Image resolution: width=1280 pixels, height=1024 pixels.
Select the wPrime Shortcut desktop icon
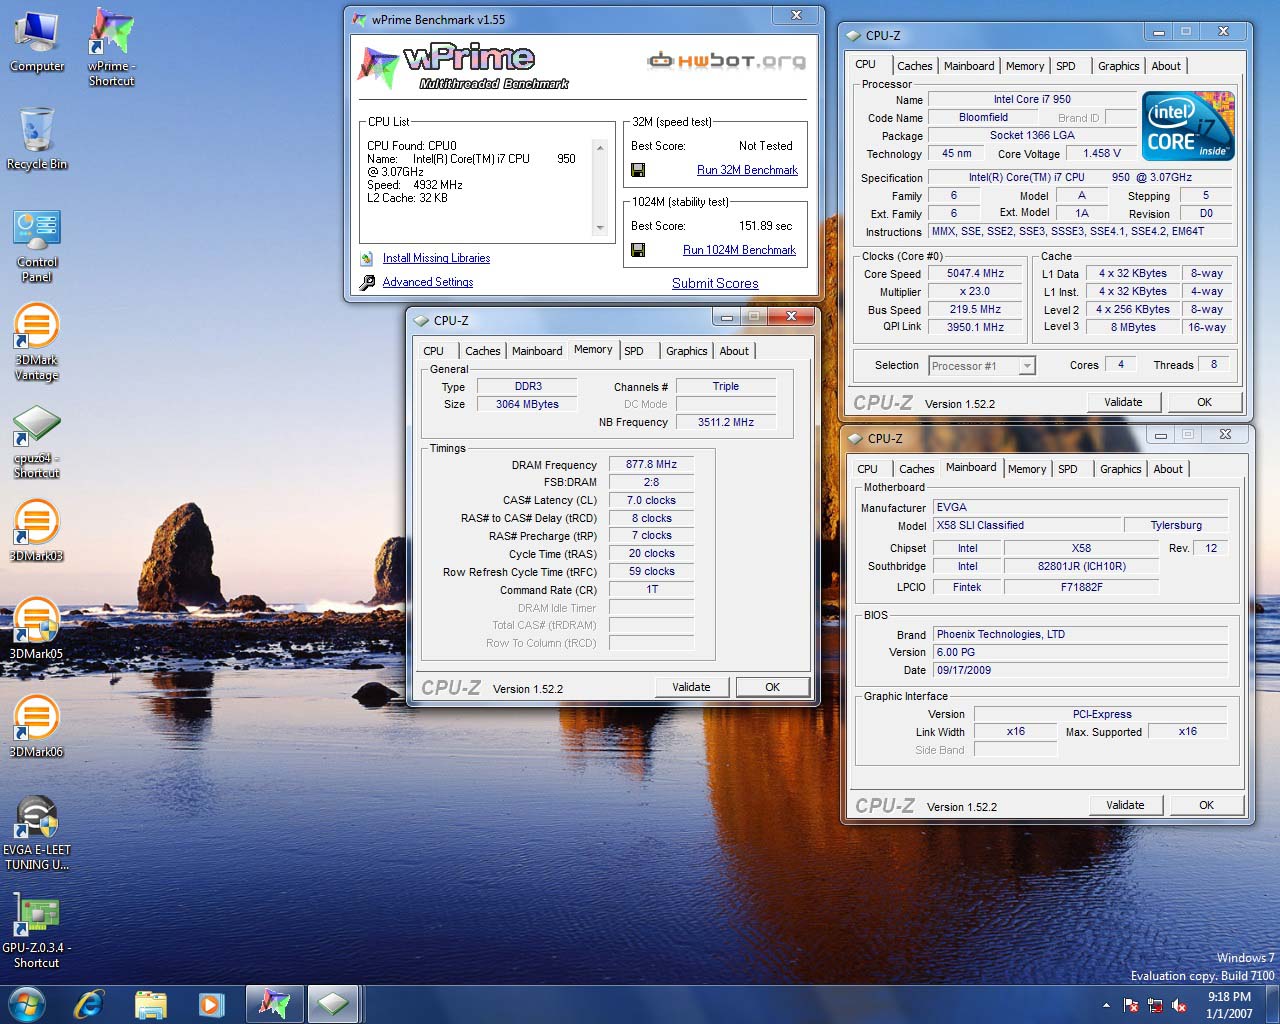[111, 47]
